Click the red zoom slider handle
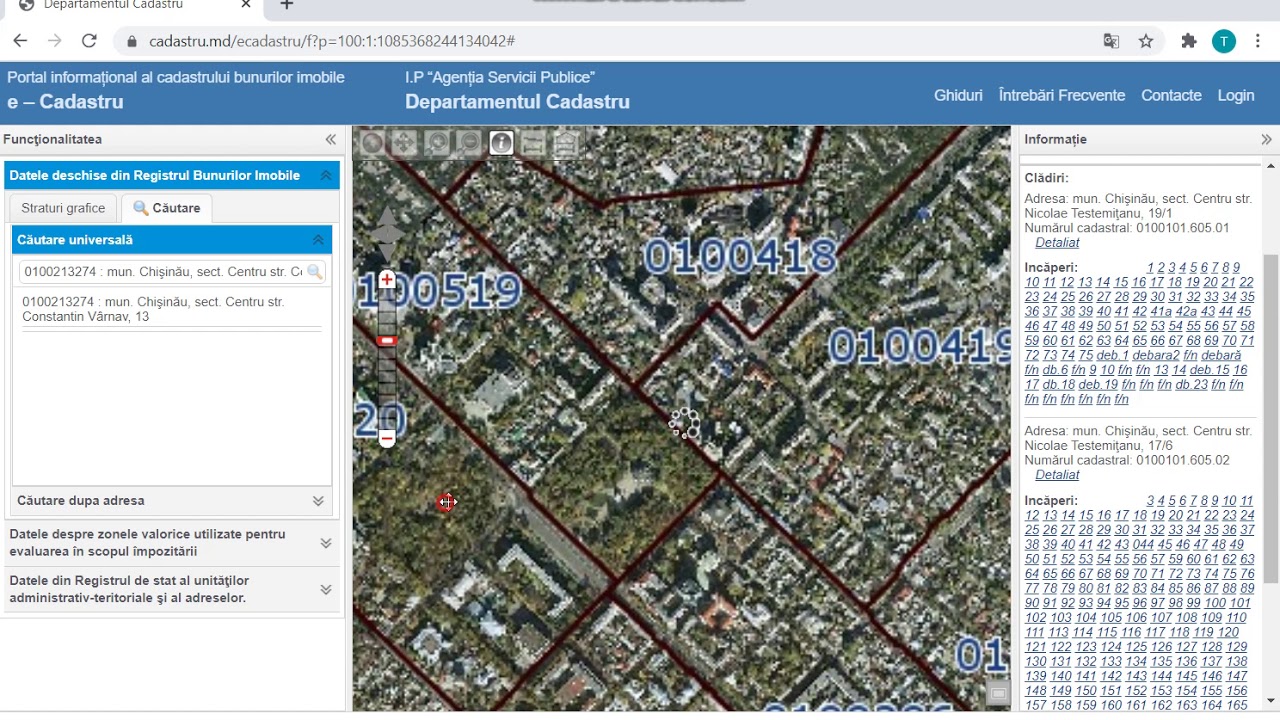 pos(387,340)
